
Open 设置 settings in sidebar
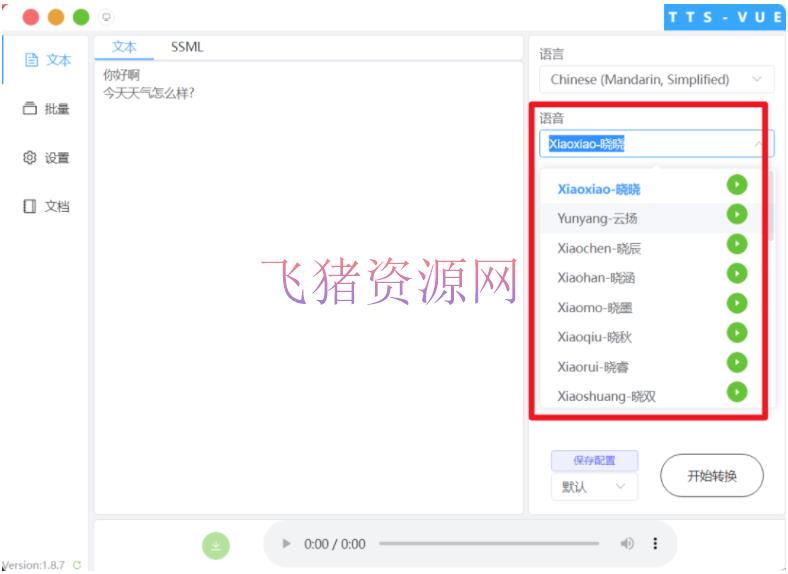46,158
